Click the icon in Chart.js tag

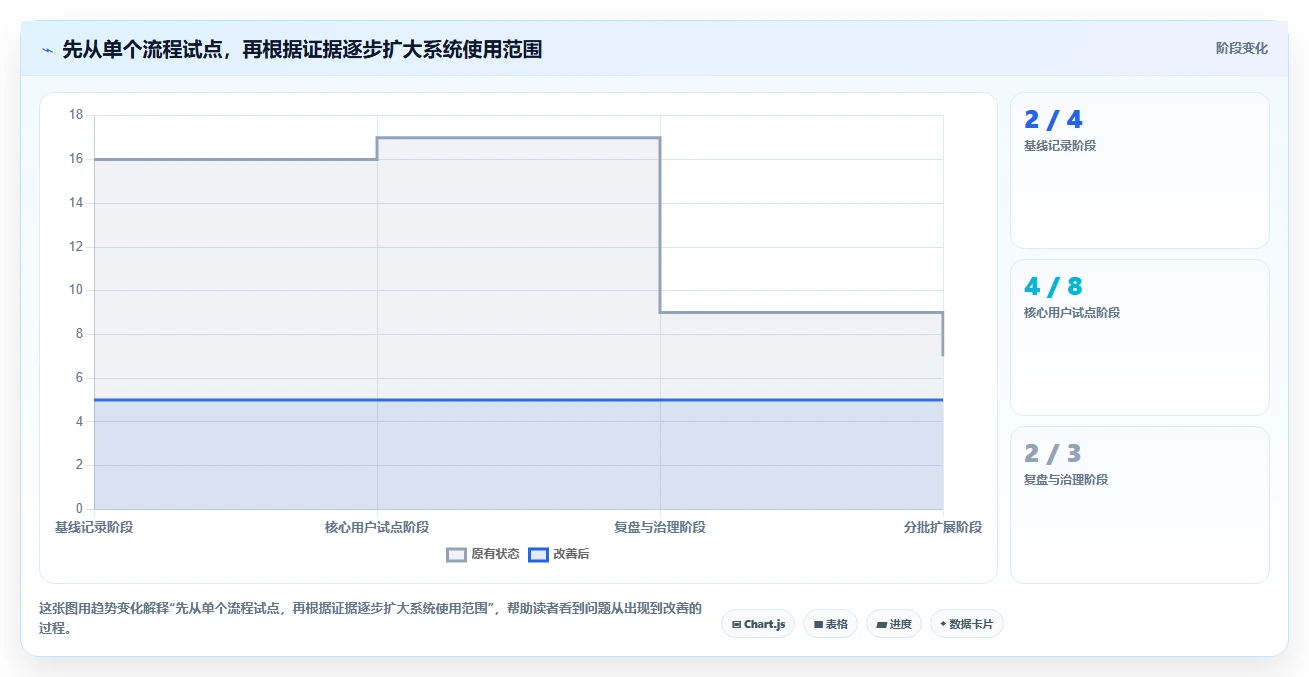coord(736,624)
